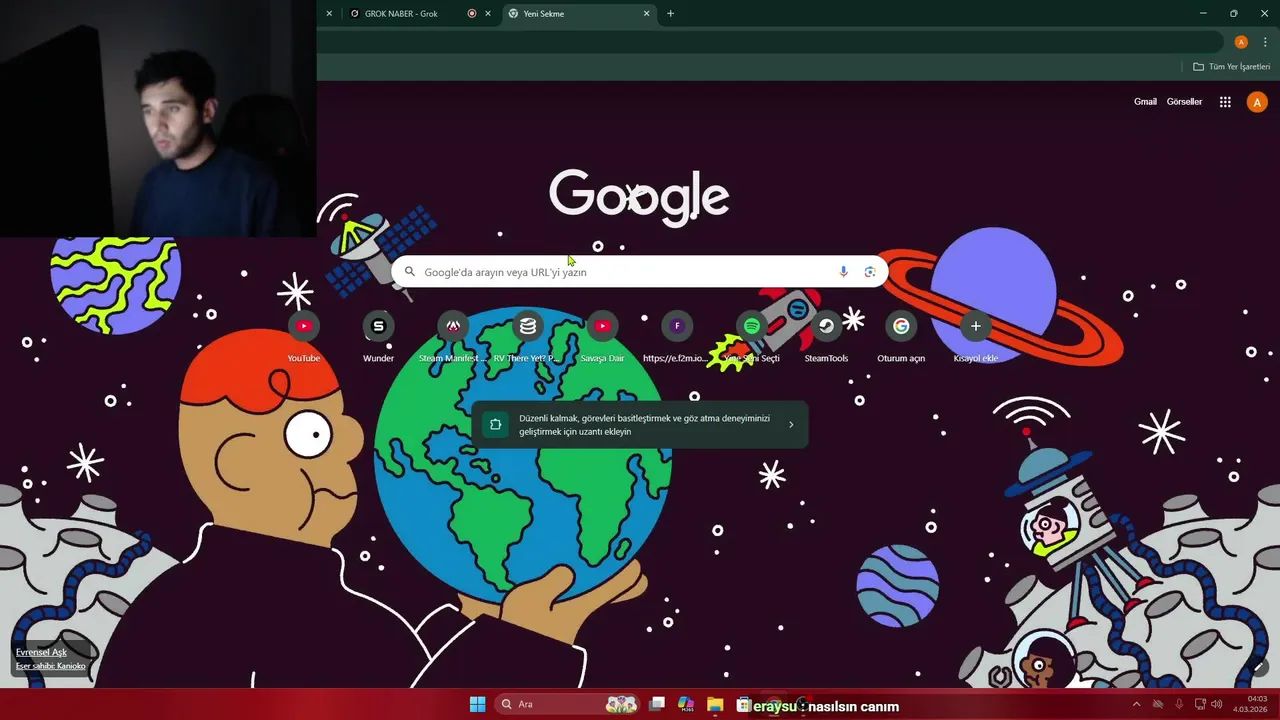Open the Gmail link
This screenshot has height=720, width=1280.
tap(1145, 102)
